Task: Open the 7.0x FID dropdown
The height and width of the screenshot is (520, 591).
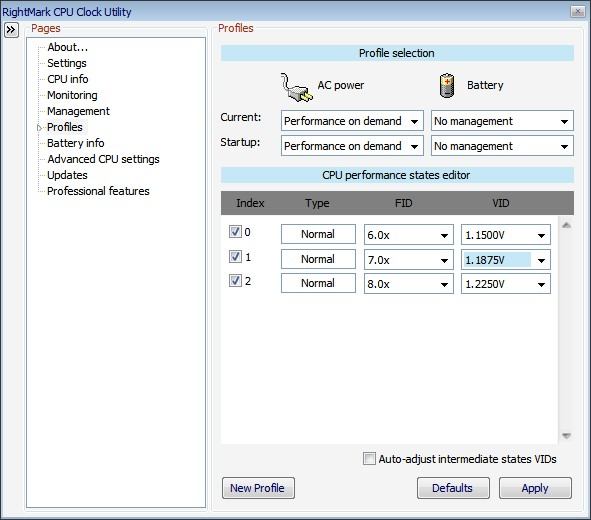Action: point(409,260)
